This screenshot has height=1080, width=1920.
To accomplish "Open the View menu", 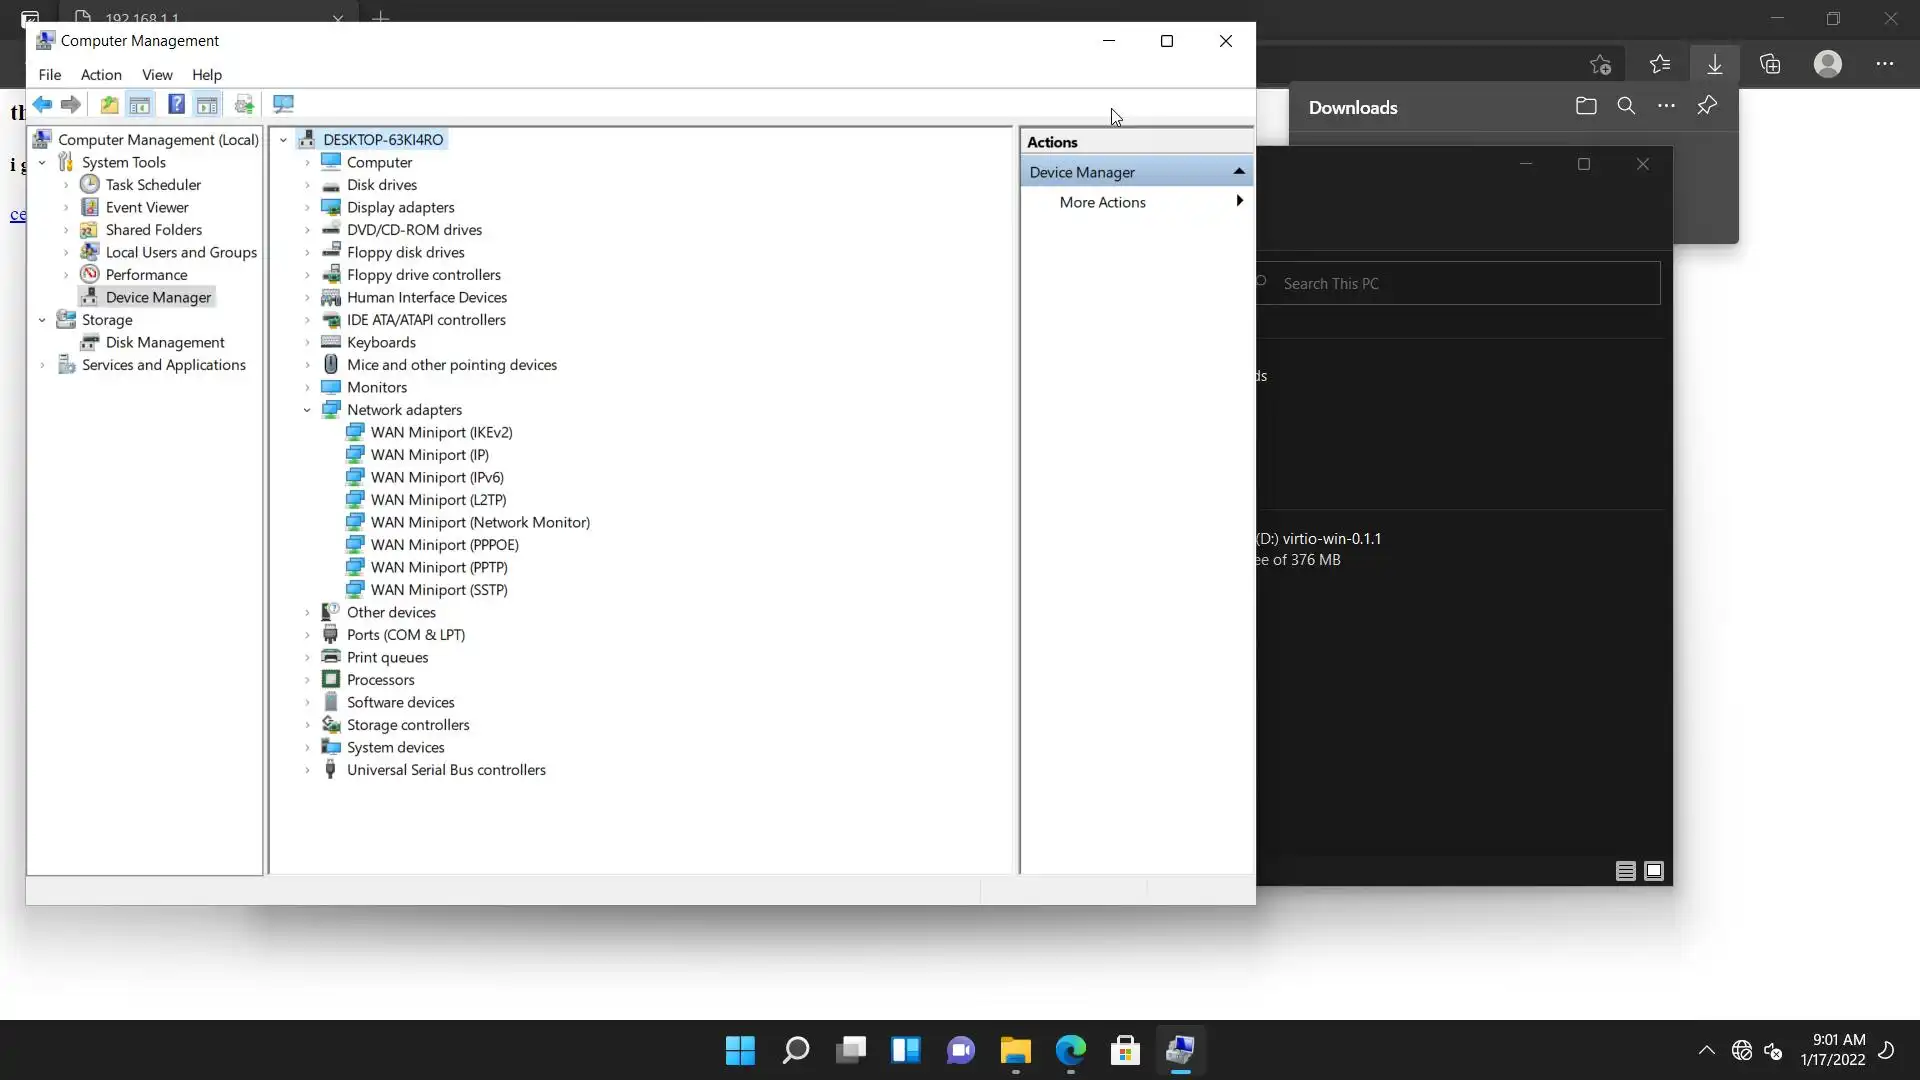I will tap(157, 75).
